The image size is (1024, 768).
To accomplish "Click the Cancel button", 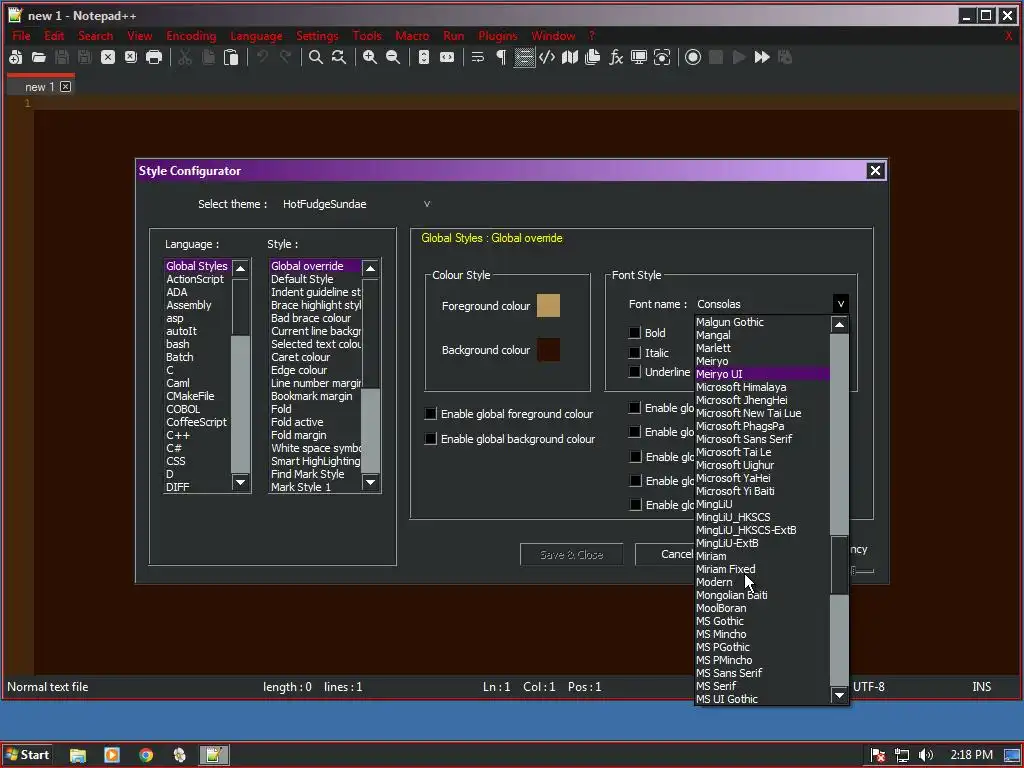I will tap(665, 554).
